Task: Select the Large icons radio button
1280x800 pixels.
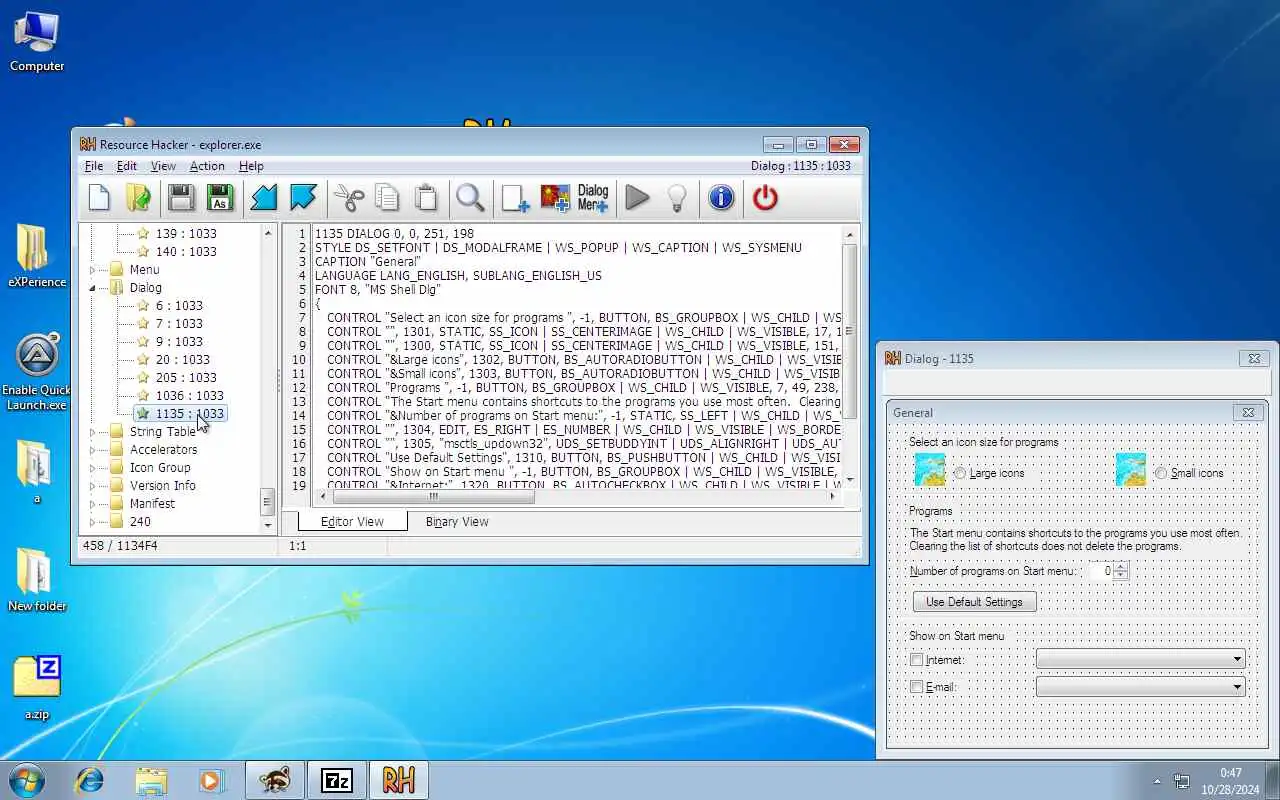Action: [x=960, y=473]
